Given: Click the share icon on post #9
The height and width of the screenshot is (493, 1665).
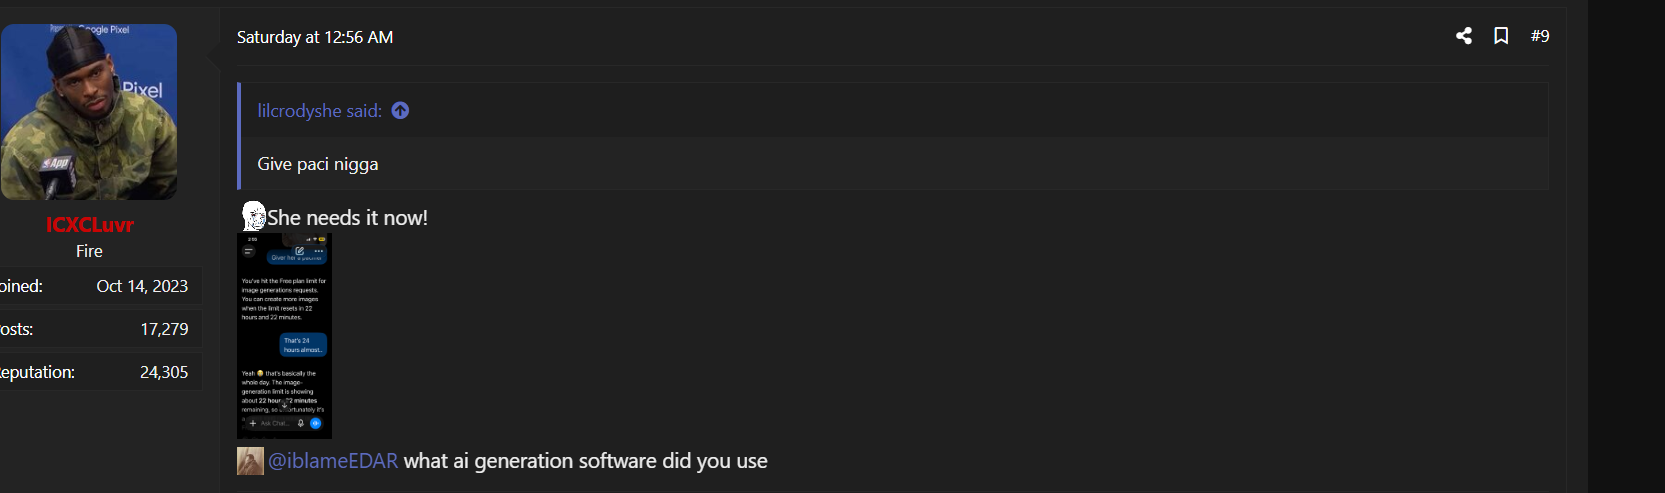Looking at the screenshot, I should pyautogui.click(x=1464, y=36).
